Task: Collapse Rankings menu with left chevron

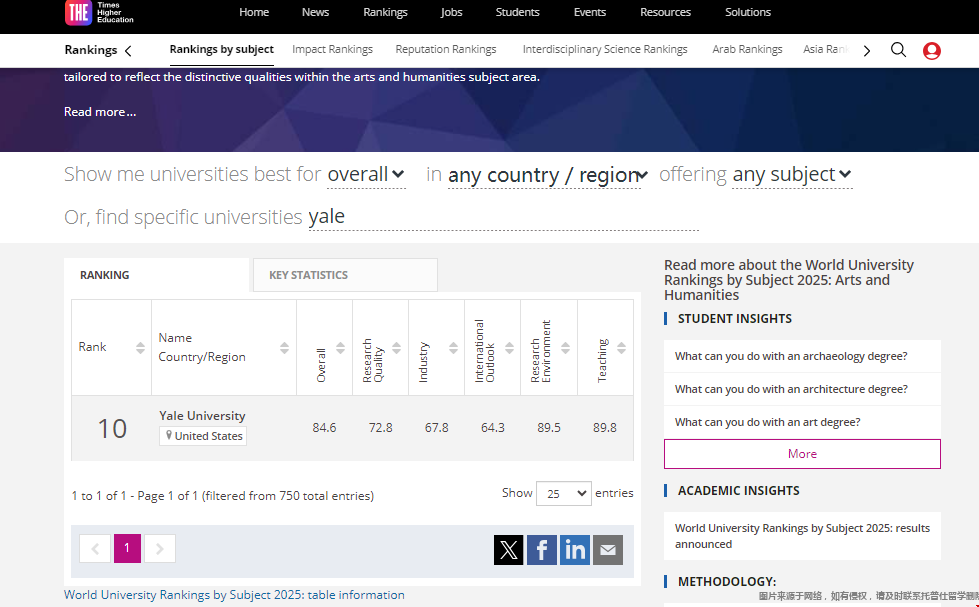Action: pyautogui.click(x=128, y=51)
